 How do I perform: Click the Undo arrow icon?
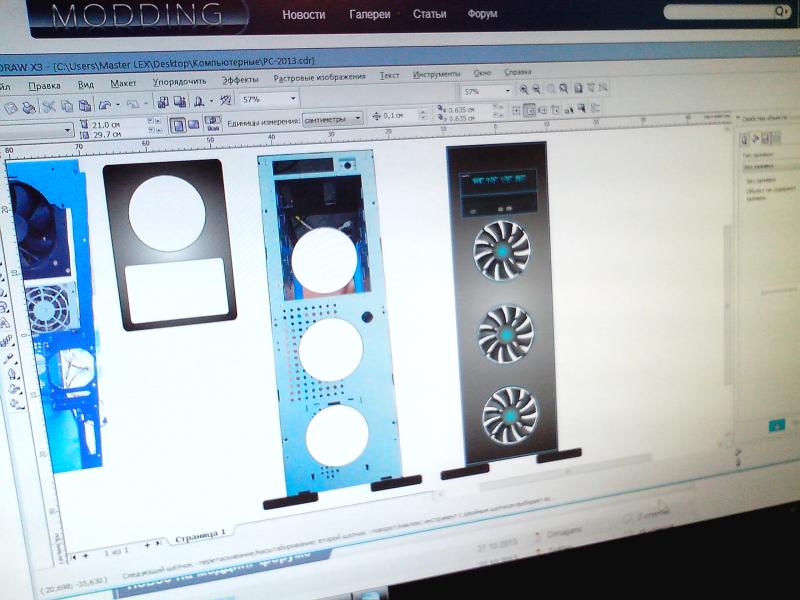click(x=105, y=104)
